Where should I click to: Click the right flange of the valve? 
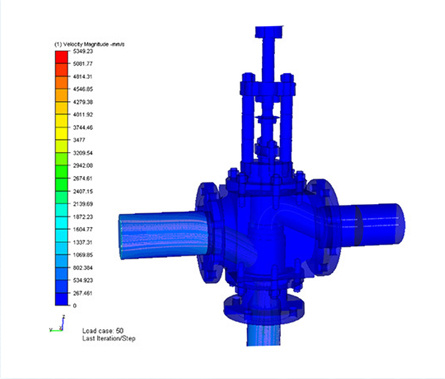(x=323, y=227)
